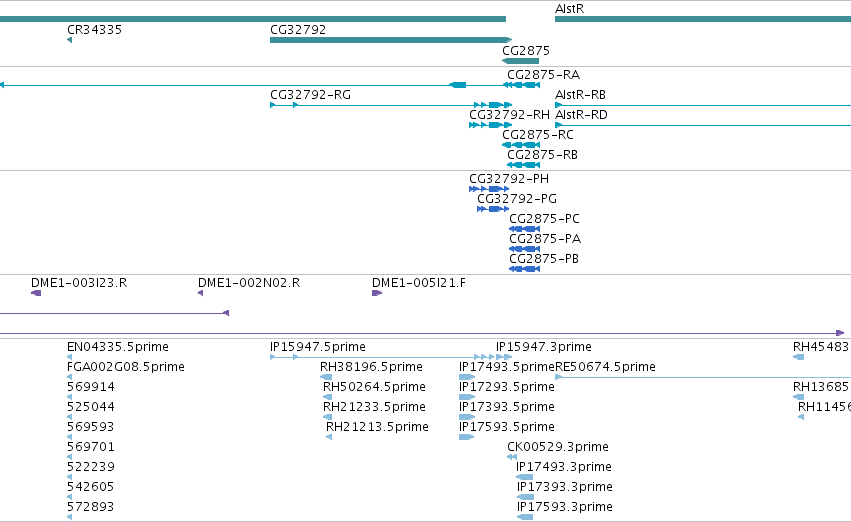Select EST FGA002G08.5prime
Screen dimensions: 851x522
tap(69, 377)
